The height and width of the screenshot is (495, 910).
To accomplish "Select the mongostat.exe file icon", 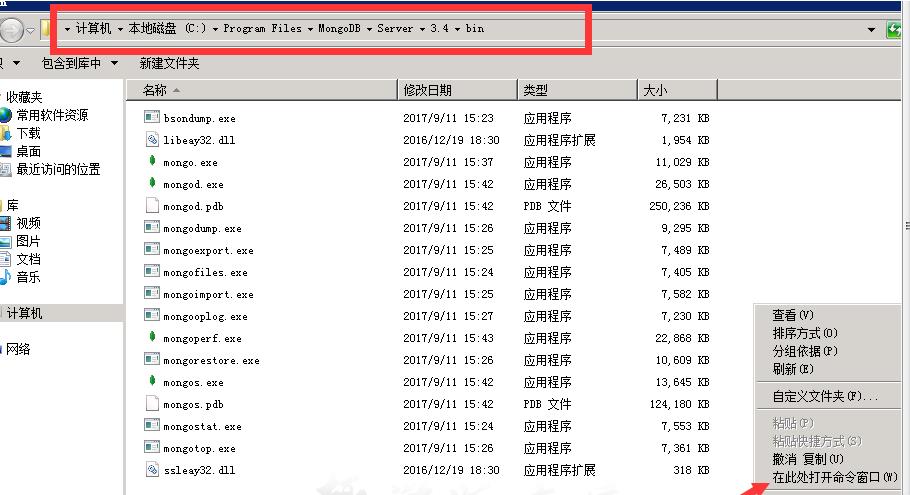I will tap(151, 426).
